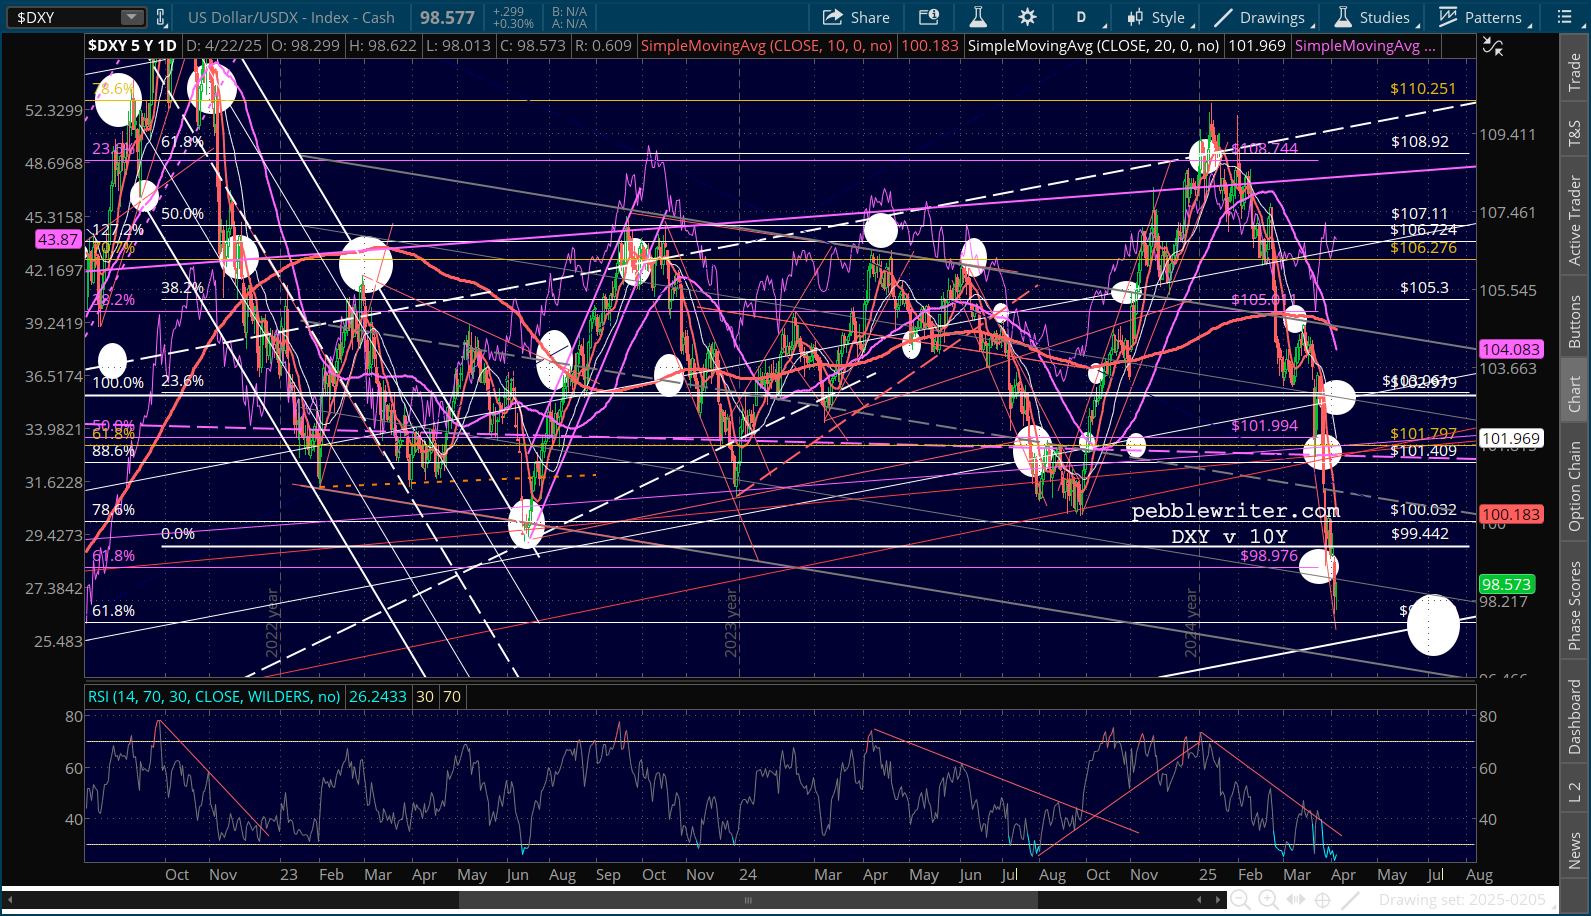Click the zoom in magnifier icon
The height and width of the screenshot is (916, 1591).
click(1268, 900)
